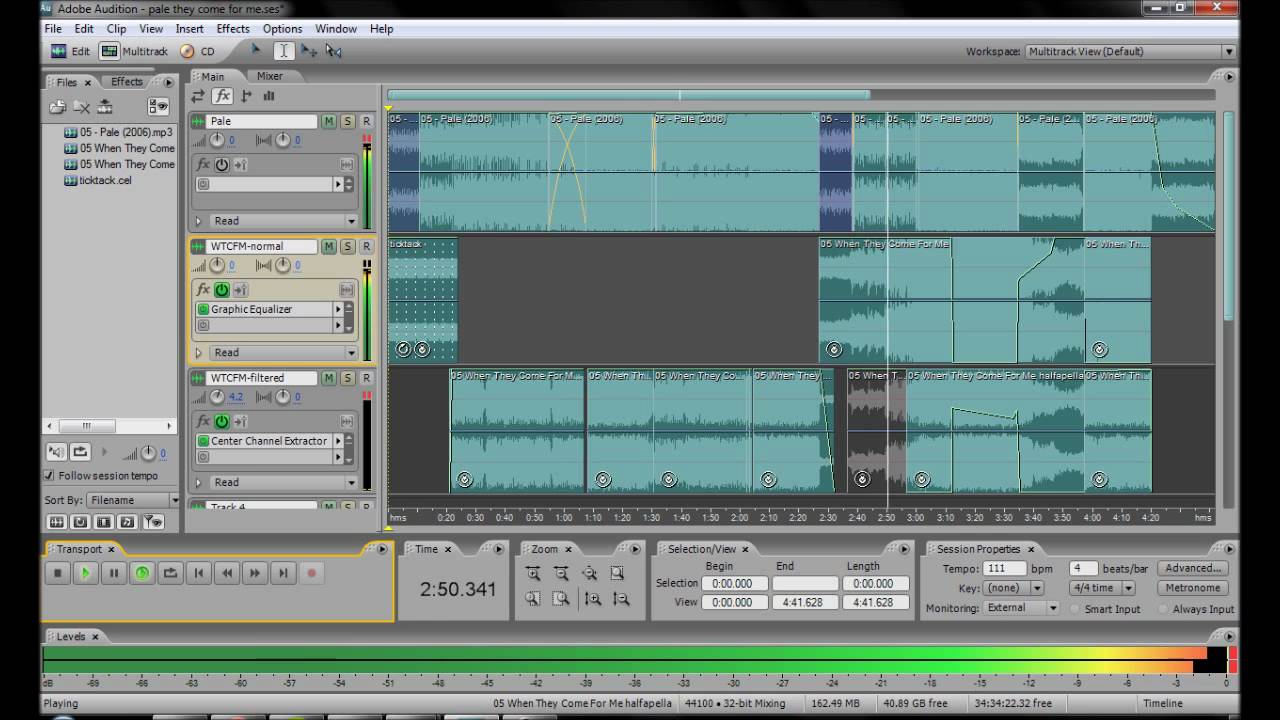Select the ticktack.cel file
Image resolution: width=1280 pixels, height=720 pixels.
[x=98, y=180]
